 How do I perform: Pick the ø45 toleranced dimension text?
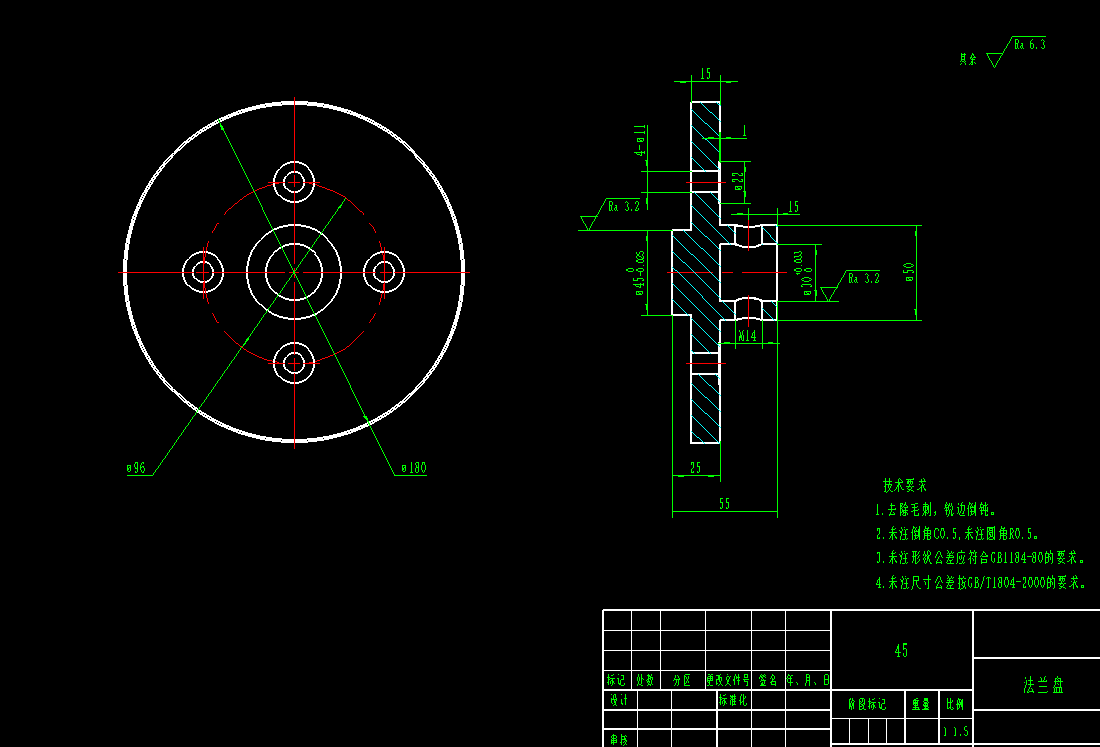pos(638,273)
